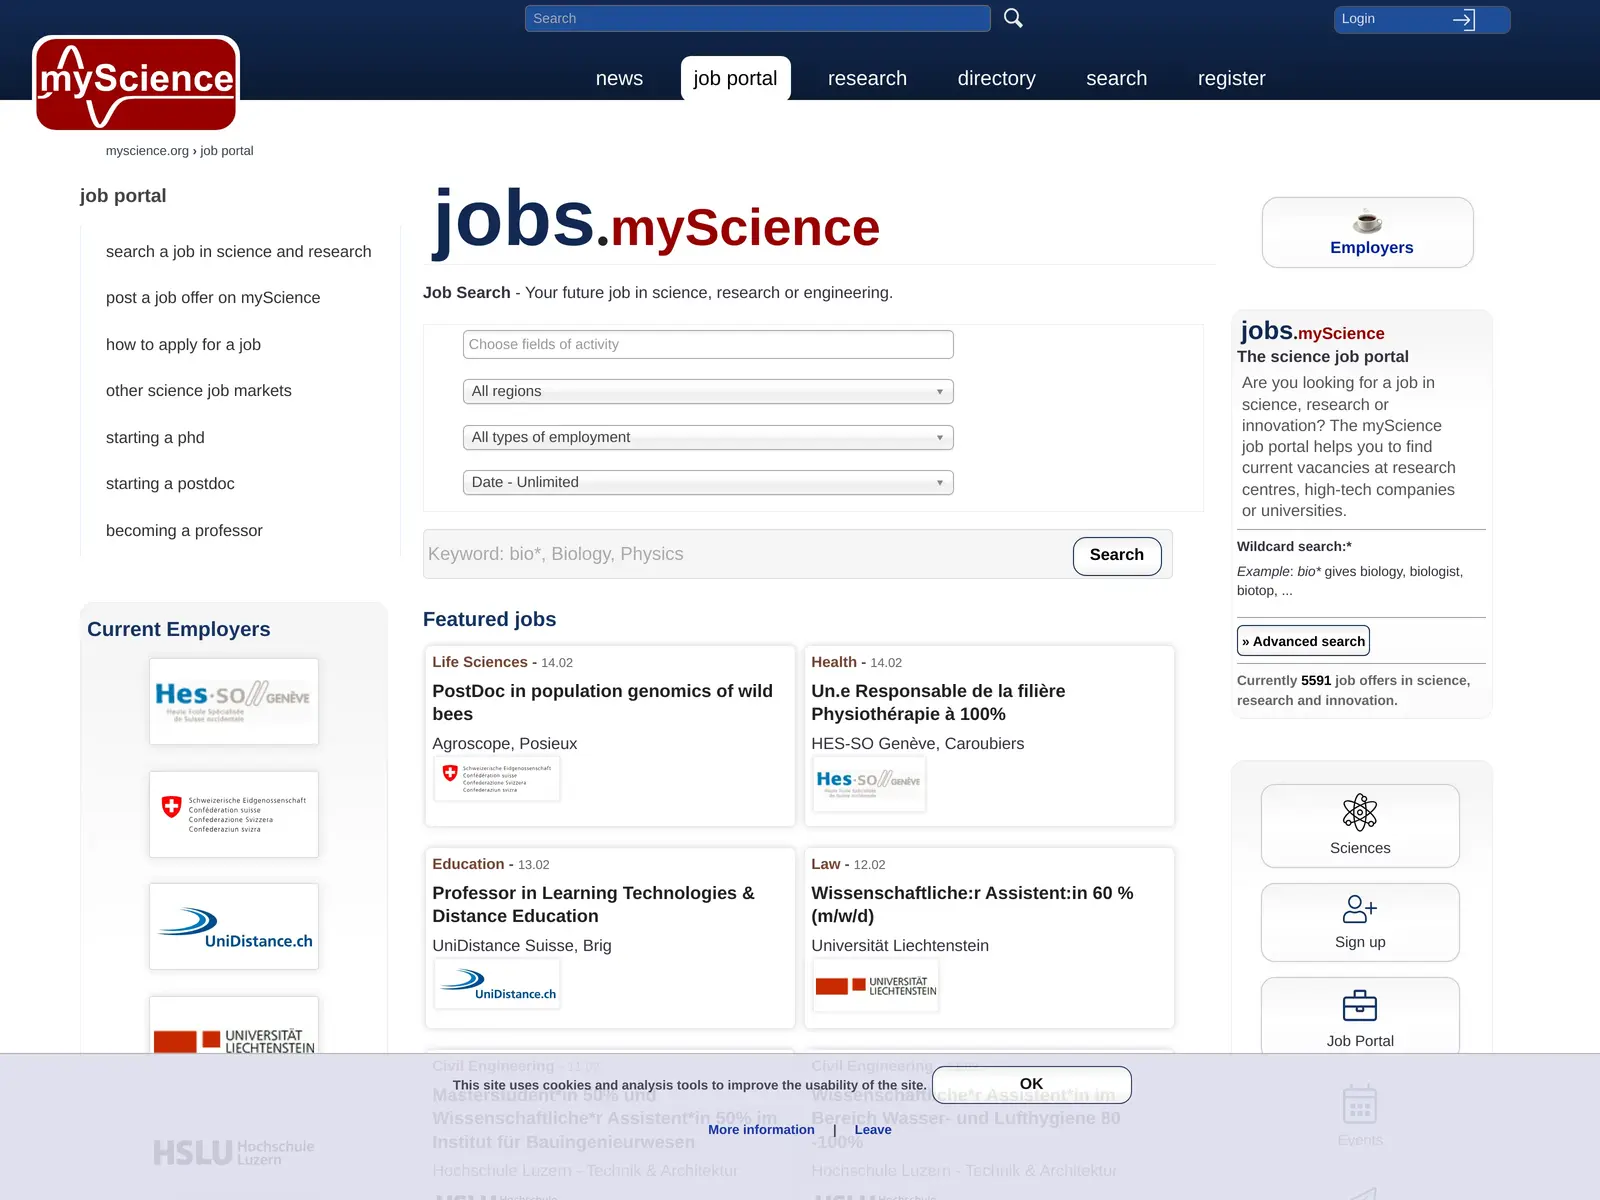Open 'how to apply for a job' link
The image size is (1600, 1200).
tap(183, 344)
